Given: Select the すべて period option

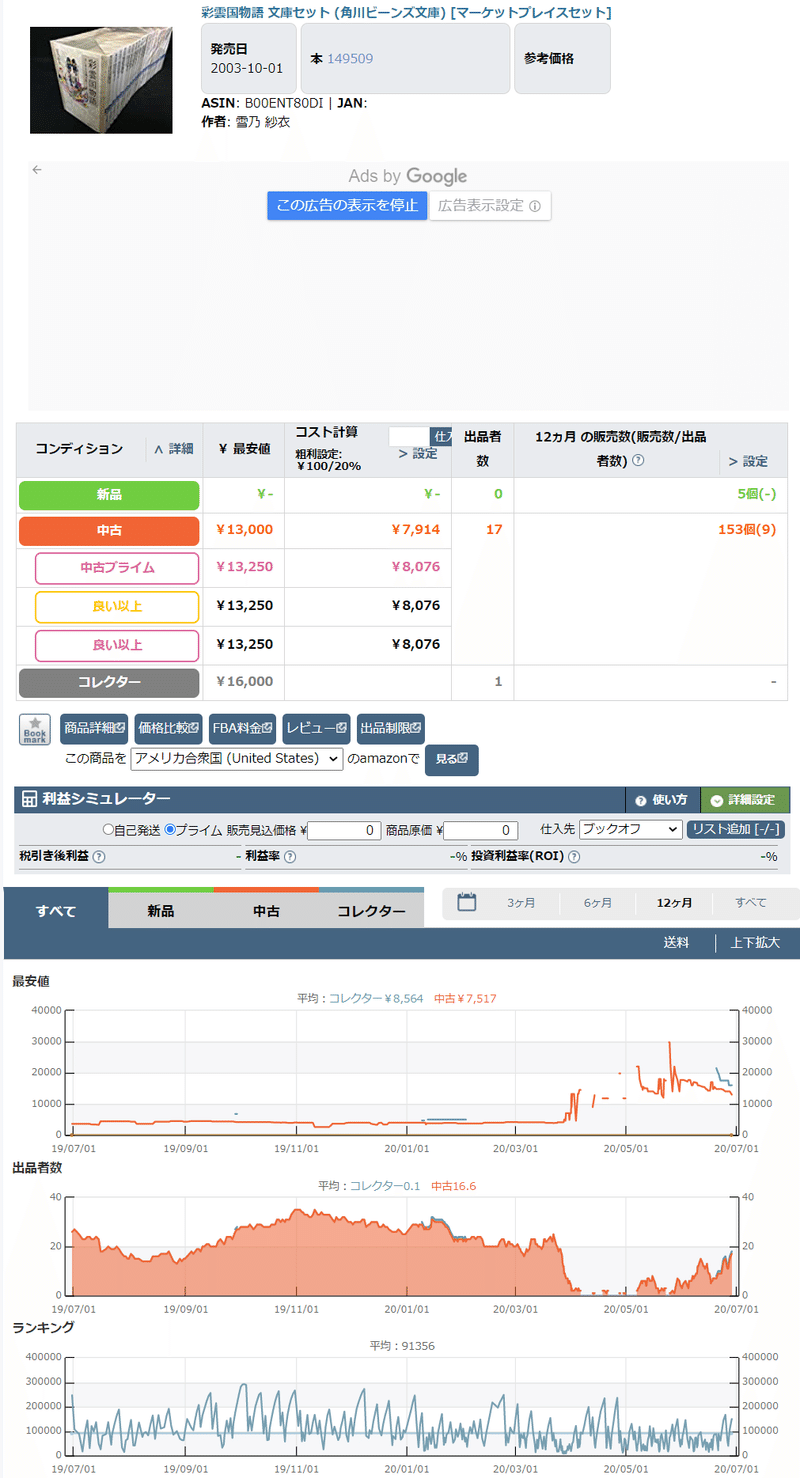Looking at the screenshot, I should 751,903.
